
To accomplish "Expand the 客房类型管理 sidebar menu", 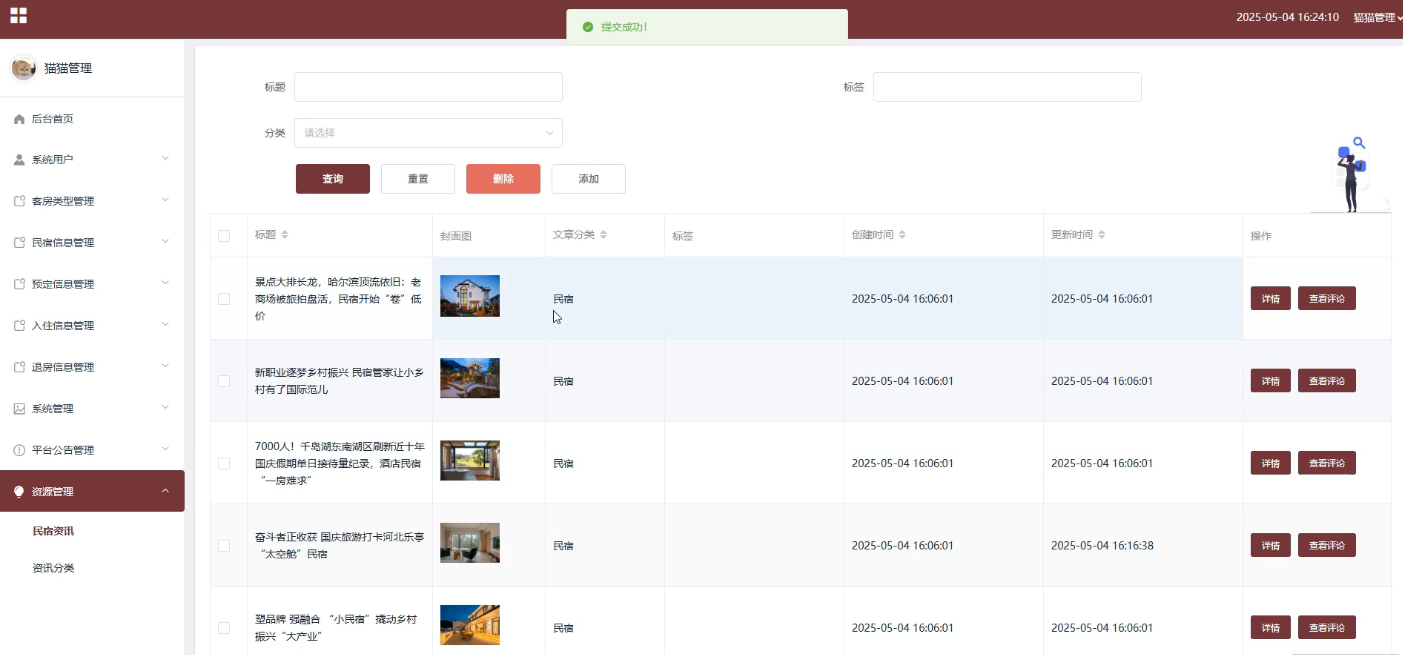I will click(x=92, y=201).
